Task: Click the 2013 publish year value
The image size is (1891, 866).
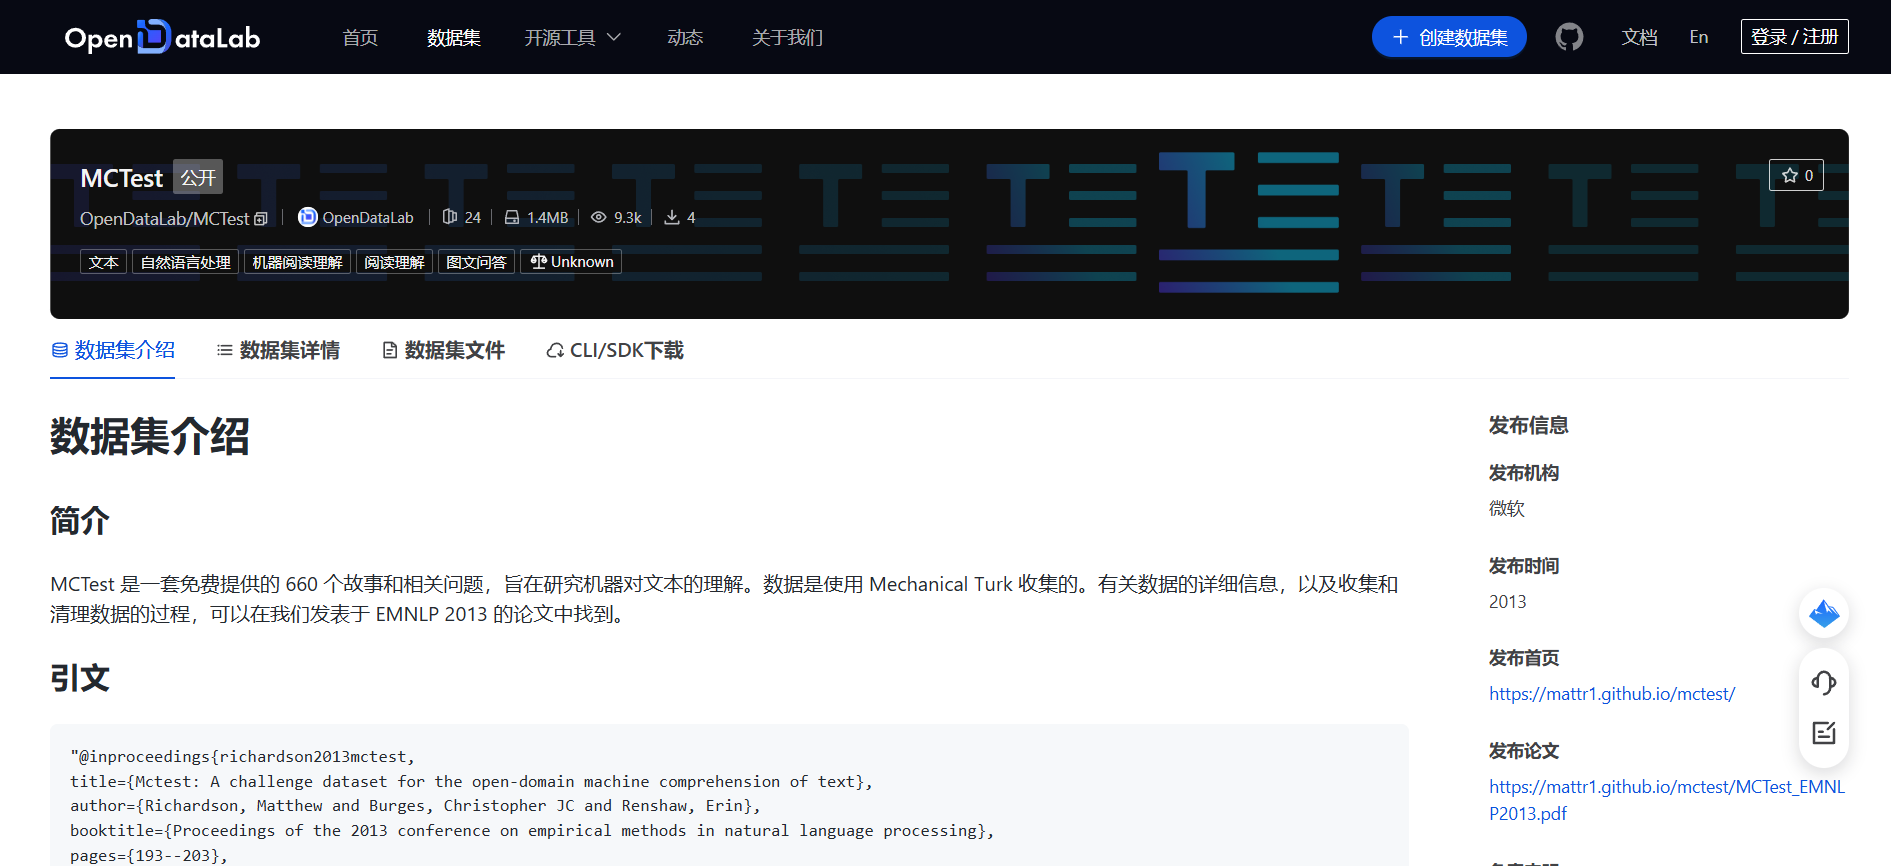Action: click(x=1507, y=602)
